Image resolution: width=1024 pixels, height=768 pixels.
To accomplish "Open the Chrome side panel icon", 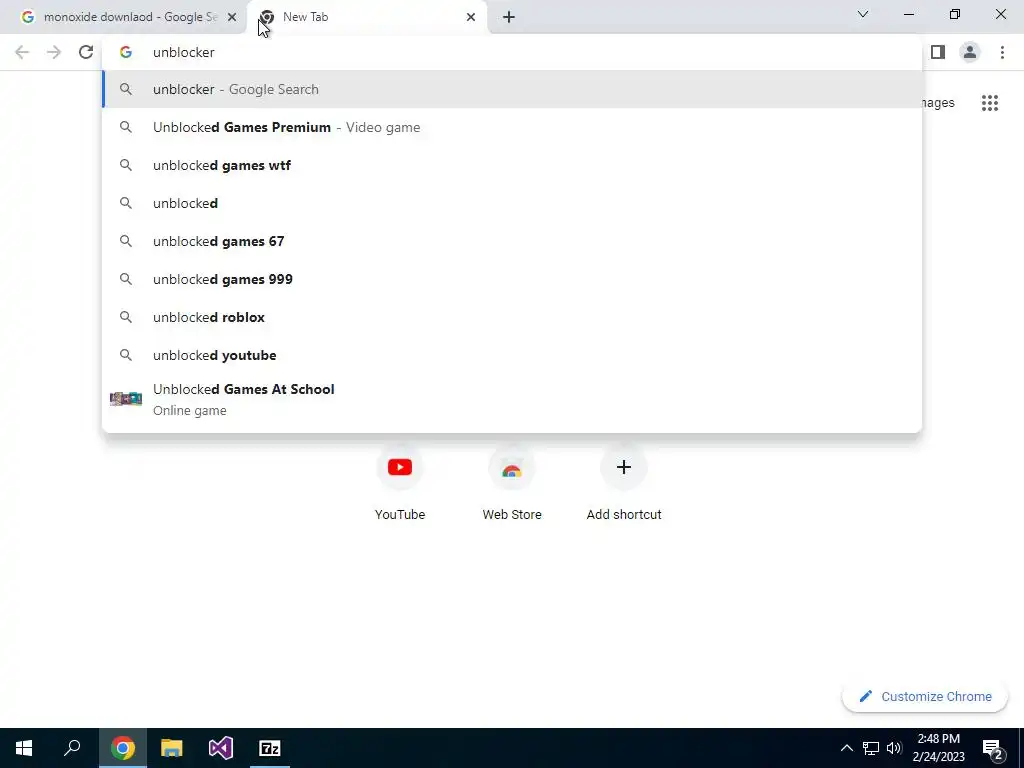I will click(x=938, y=52).
